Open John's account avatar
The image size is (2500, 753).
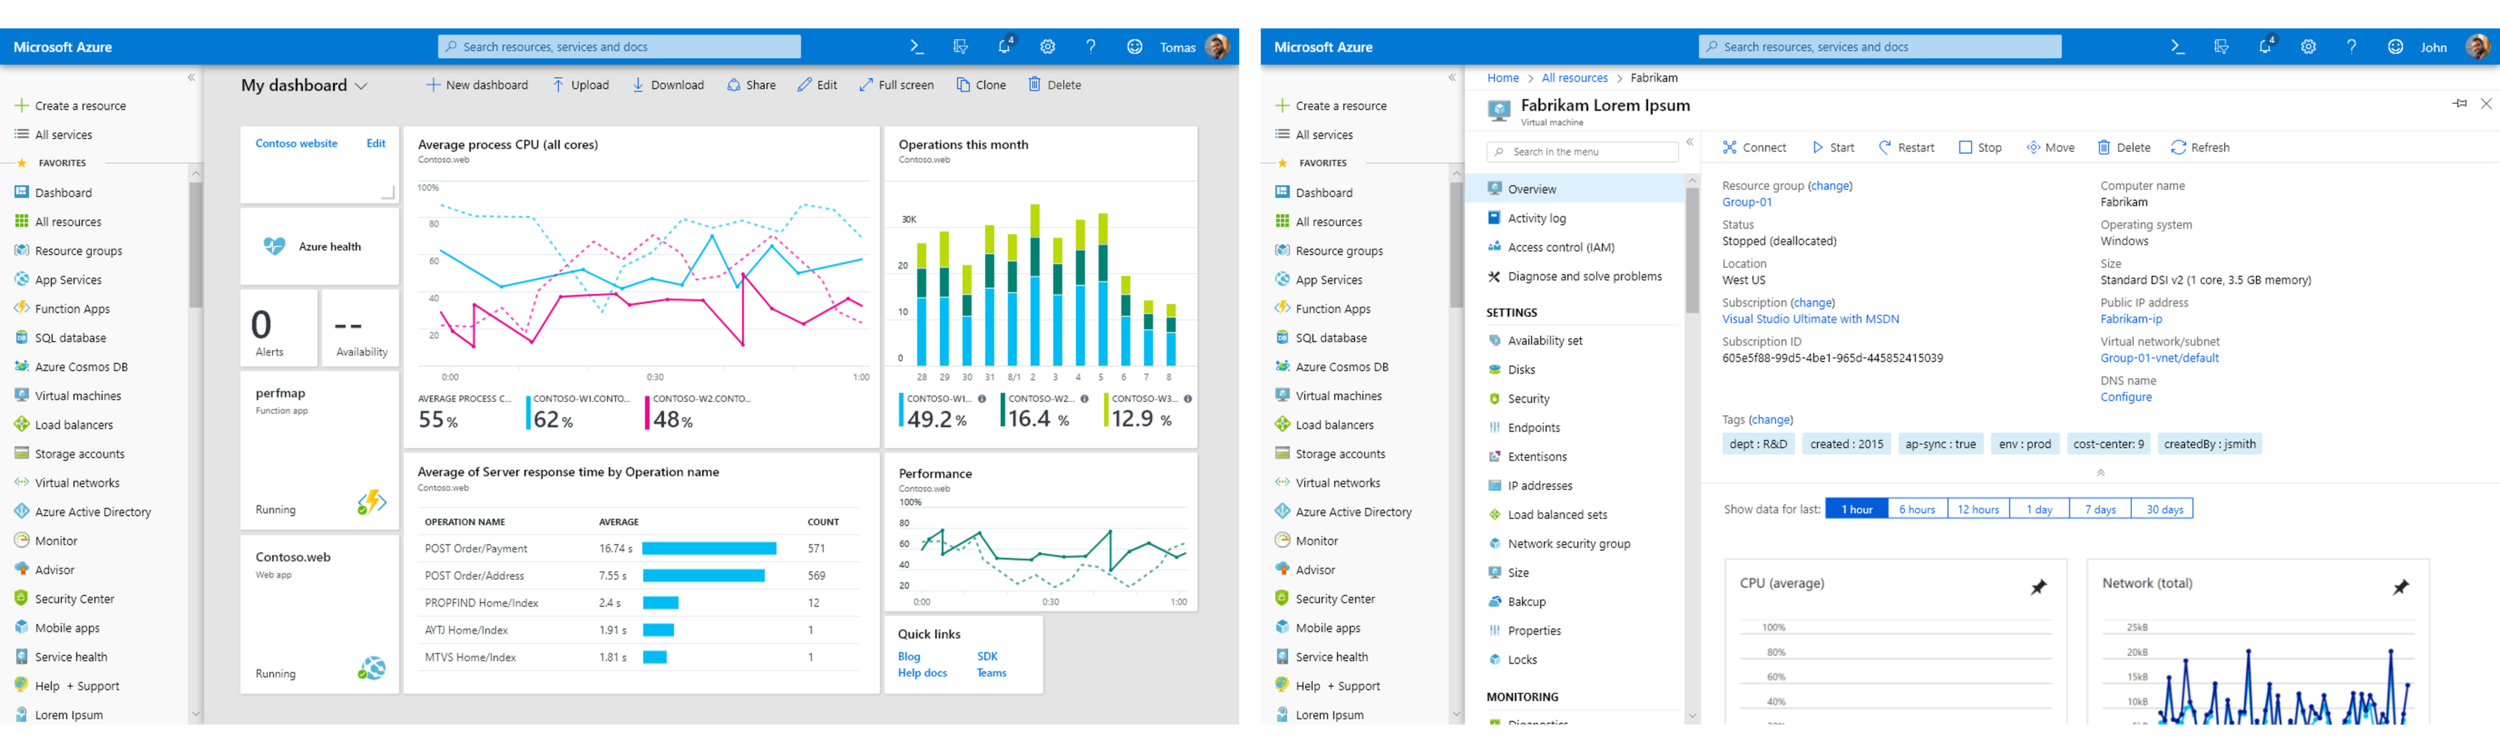(x=2478, y=46)
